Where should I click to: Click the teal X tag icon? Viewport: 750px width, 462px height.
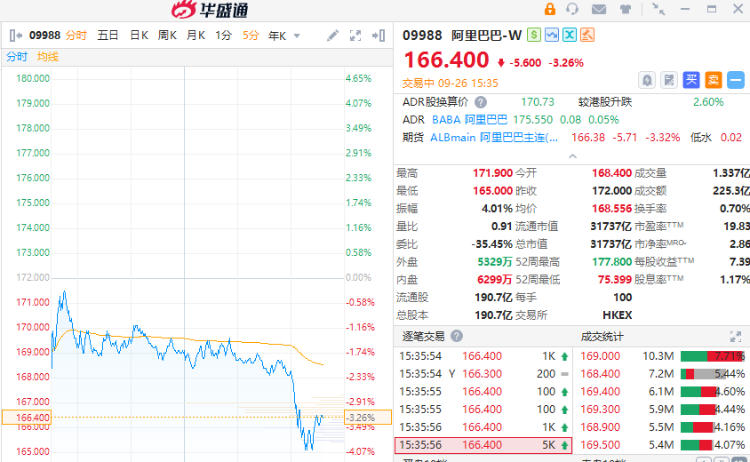tap(569, 35)
